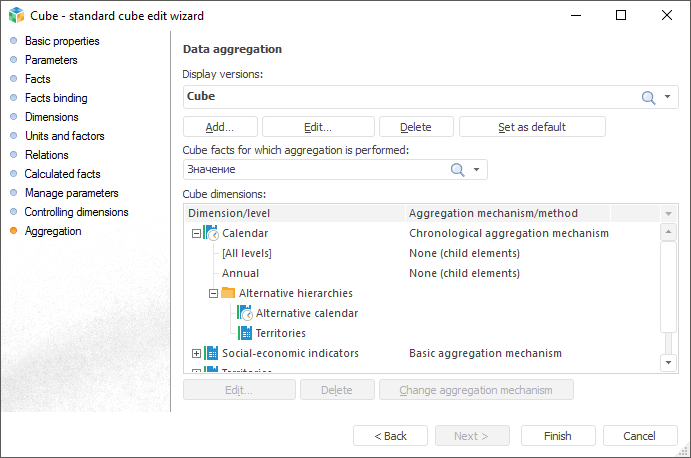Click the Territories hierarchy icon
This screenshot has width=691, height=458.
[245, 333]
